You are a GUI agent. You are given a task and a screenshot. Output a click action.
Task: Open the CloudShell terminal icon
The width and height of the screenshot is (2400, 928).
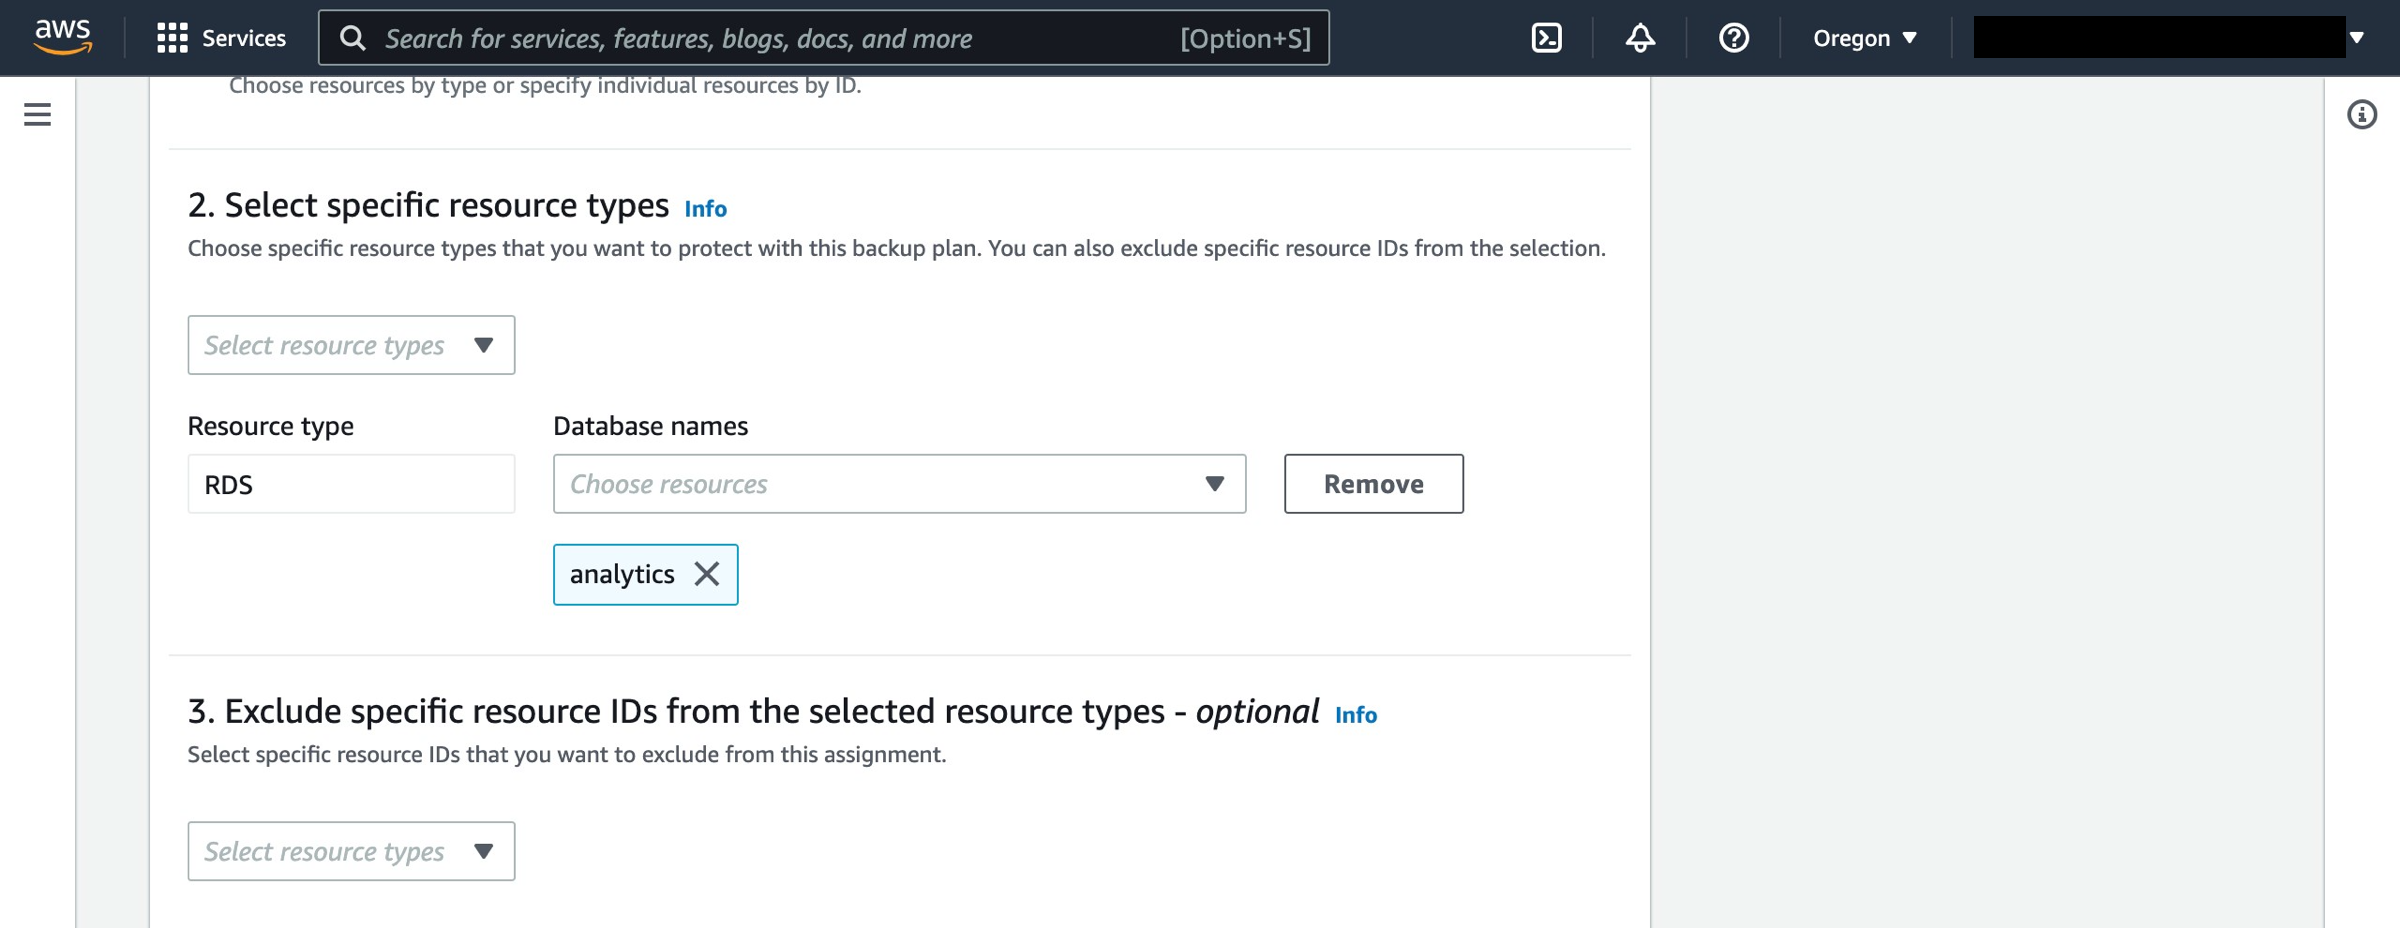[x=1546, y=38]
